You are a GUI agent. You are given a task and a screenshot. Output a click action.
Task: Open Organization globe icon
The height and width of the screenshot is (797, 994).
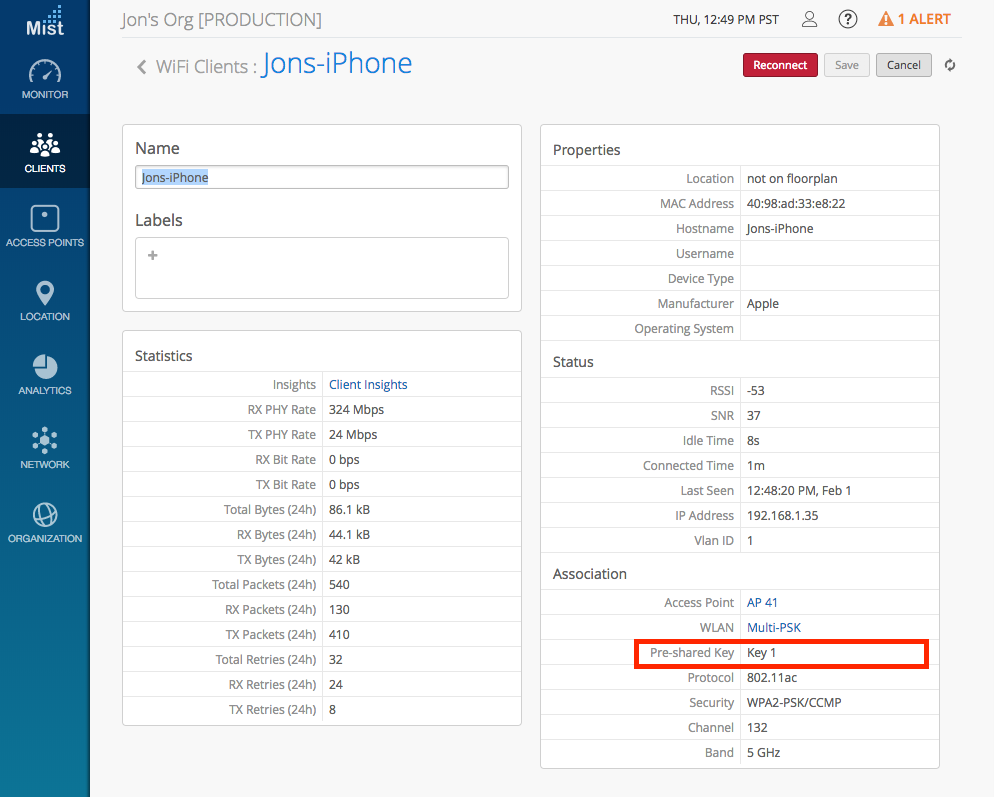[x=45, y=515]
